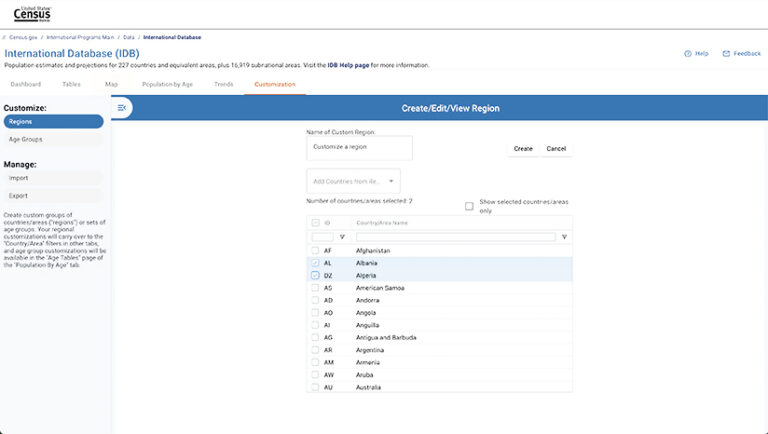This screenshot has height=434, width=768.
Task: Check the Antigua and Barbuda checkbox
Action: 315,338
